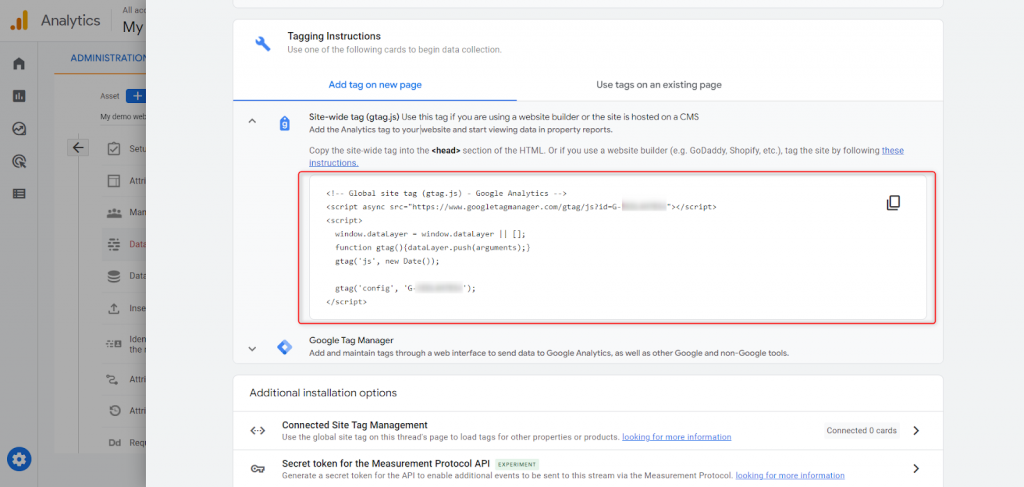Click the database stack icon in admin list

pyautogui.click(x=114, y=276)
